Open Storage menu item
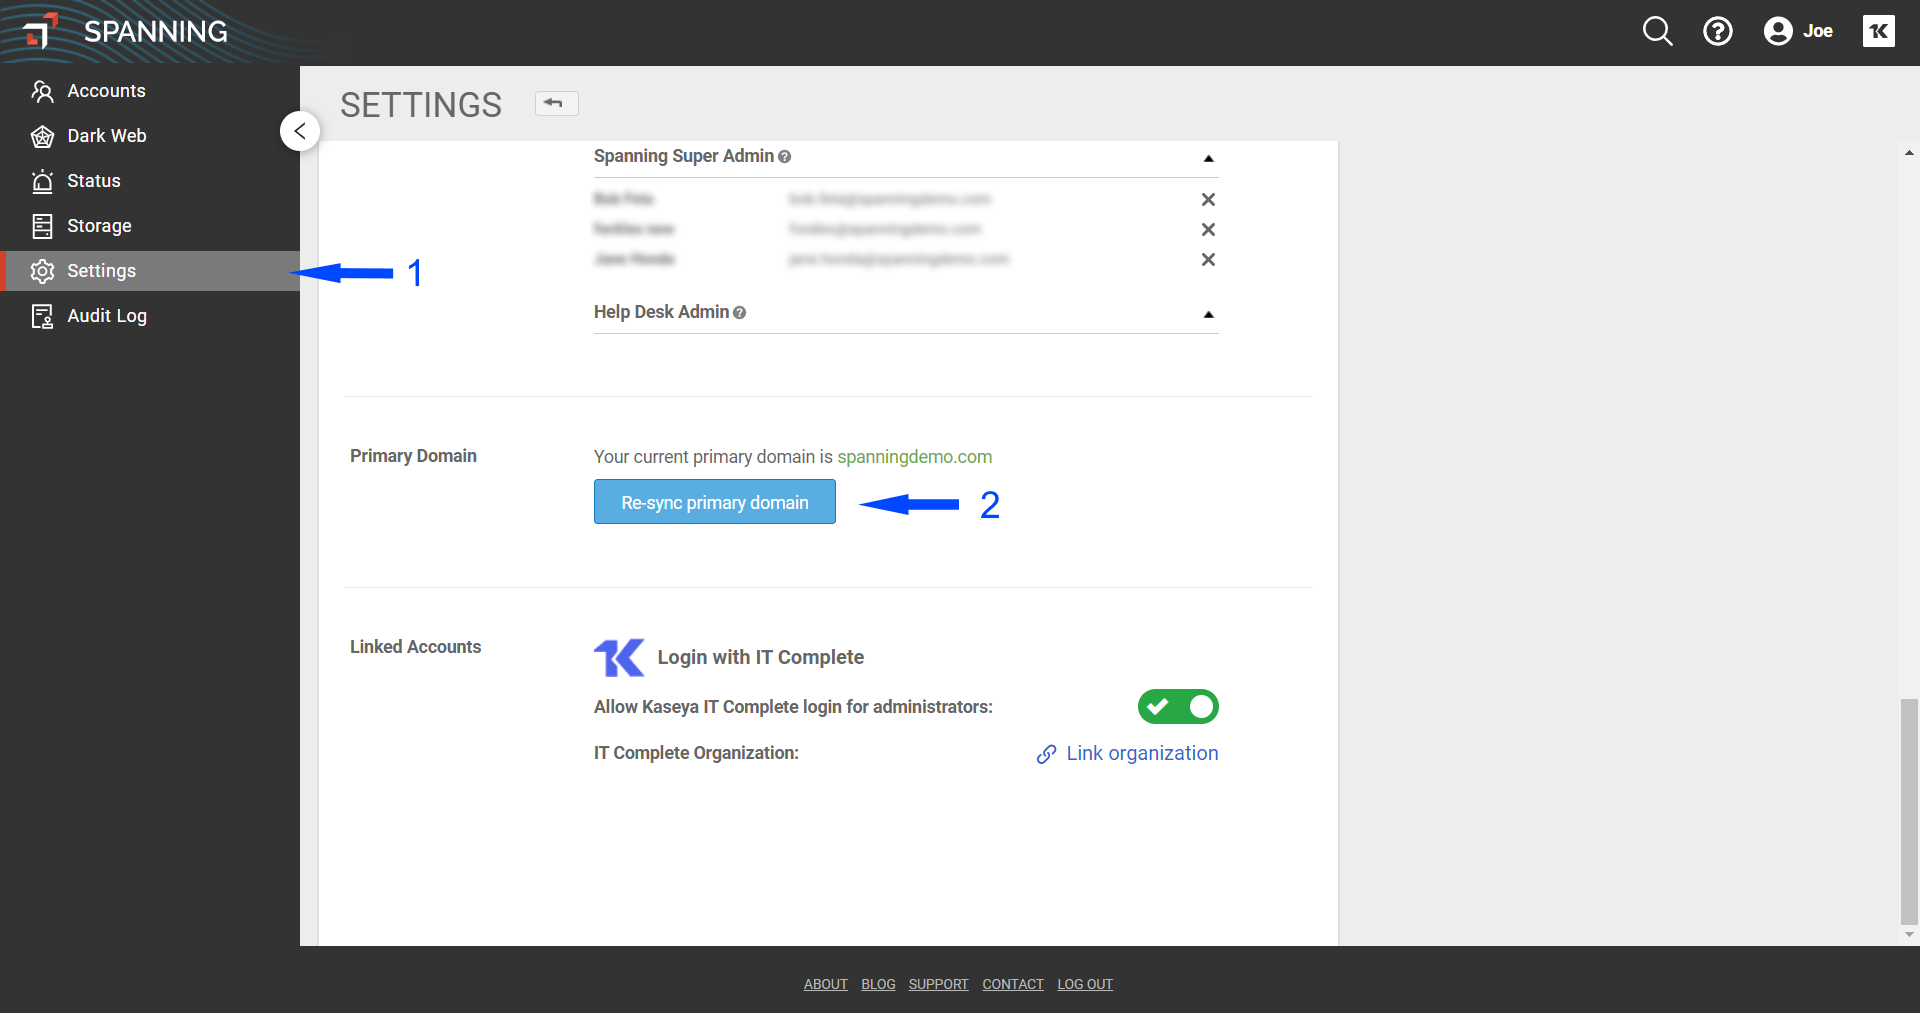Screen dimensions: 1920x1013 [x=150, y=226]
